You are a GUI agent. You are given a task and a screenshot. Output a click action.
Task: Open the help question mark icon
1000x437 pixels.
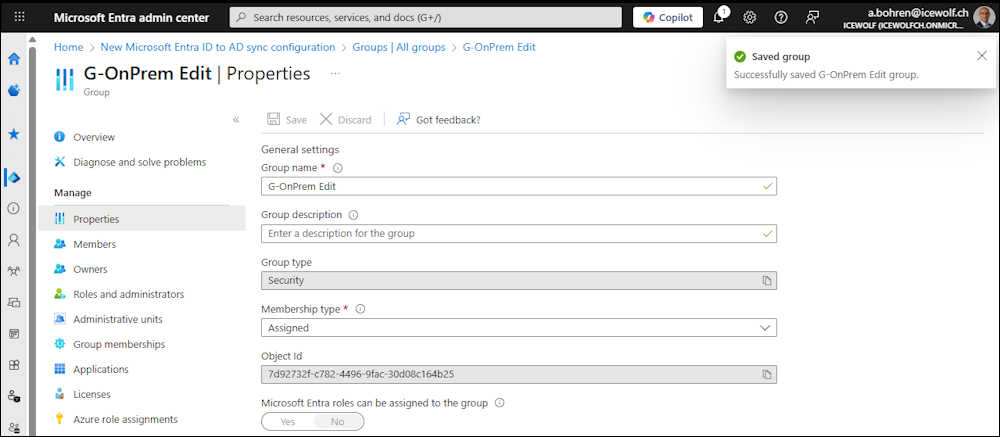pos(781,18)
